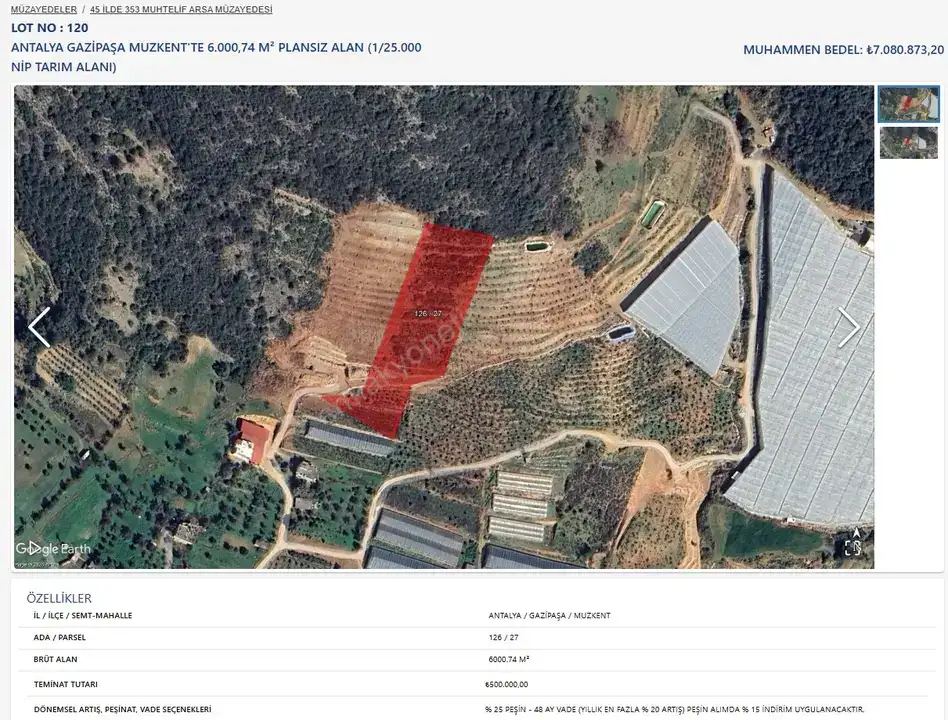The width and height of the screenshot is (948, 720).
Task: Go to MÜZAYEDELER breadcrumb
Action: click(44, 10)
